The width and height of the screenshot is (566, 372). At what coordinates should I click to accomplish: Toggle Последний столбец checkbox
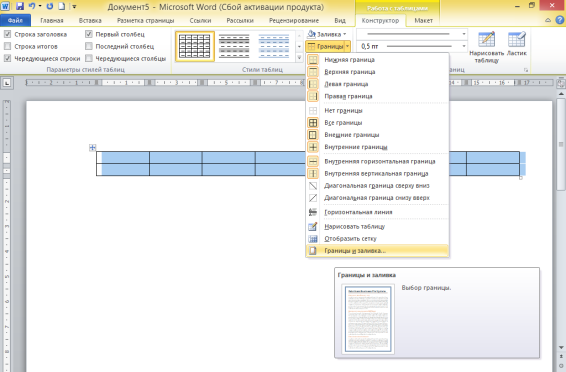89,46
